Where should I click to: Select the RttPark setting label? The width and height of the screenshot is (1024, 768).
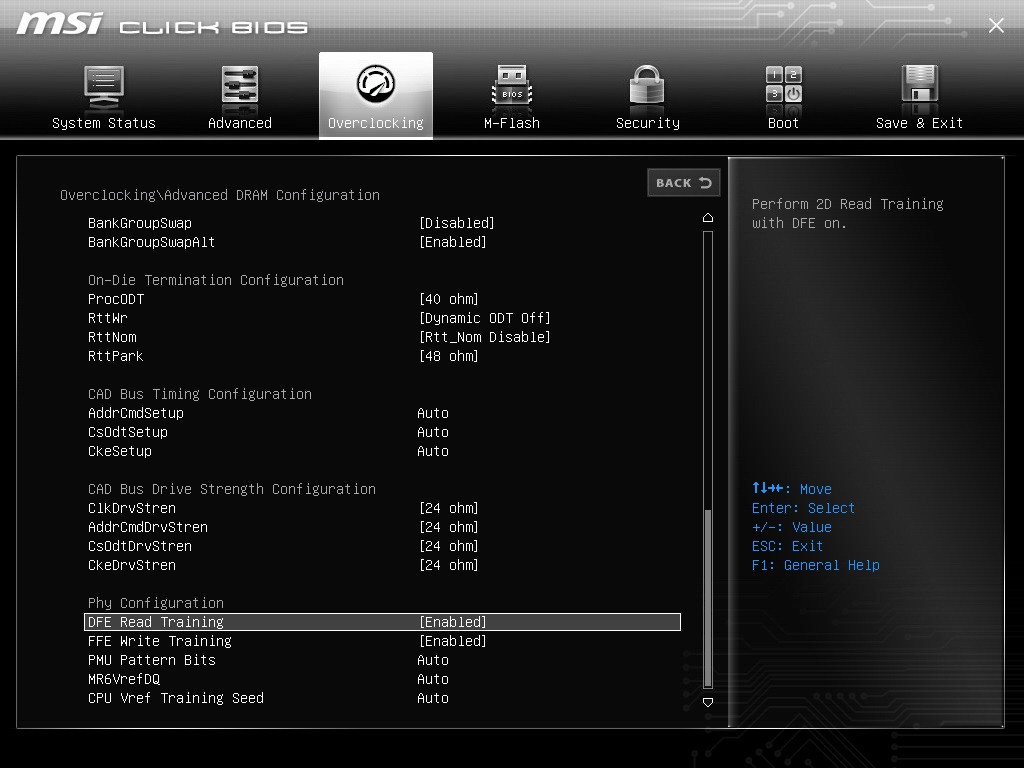pos(116,356)
